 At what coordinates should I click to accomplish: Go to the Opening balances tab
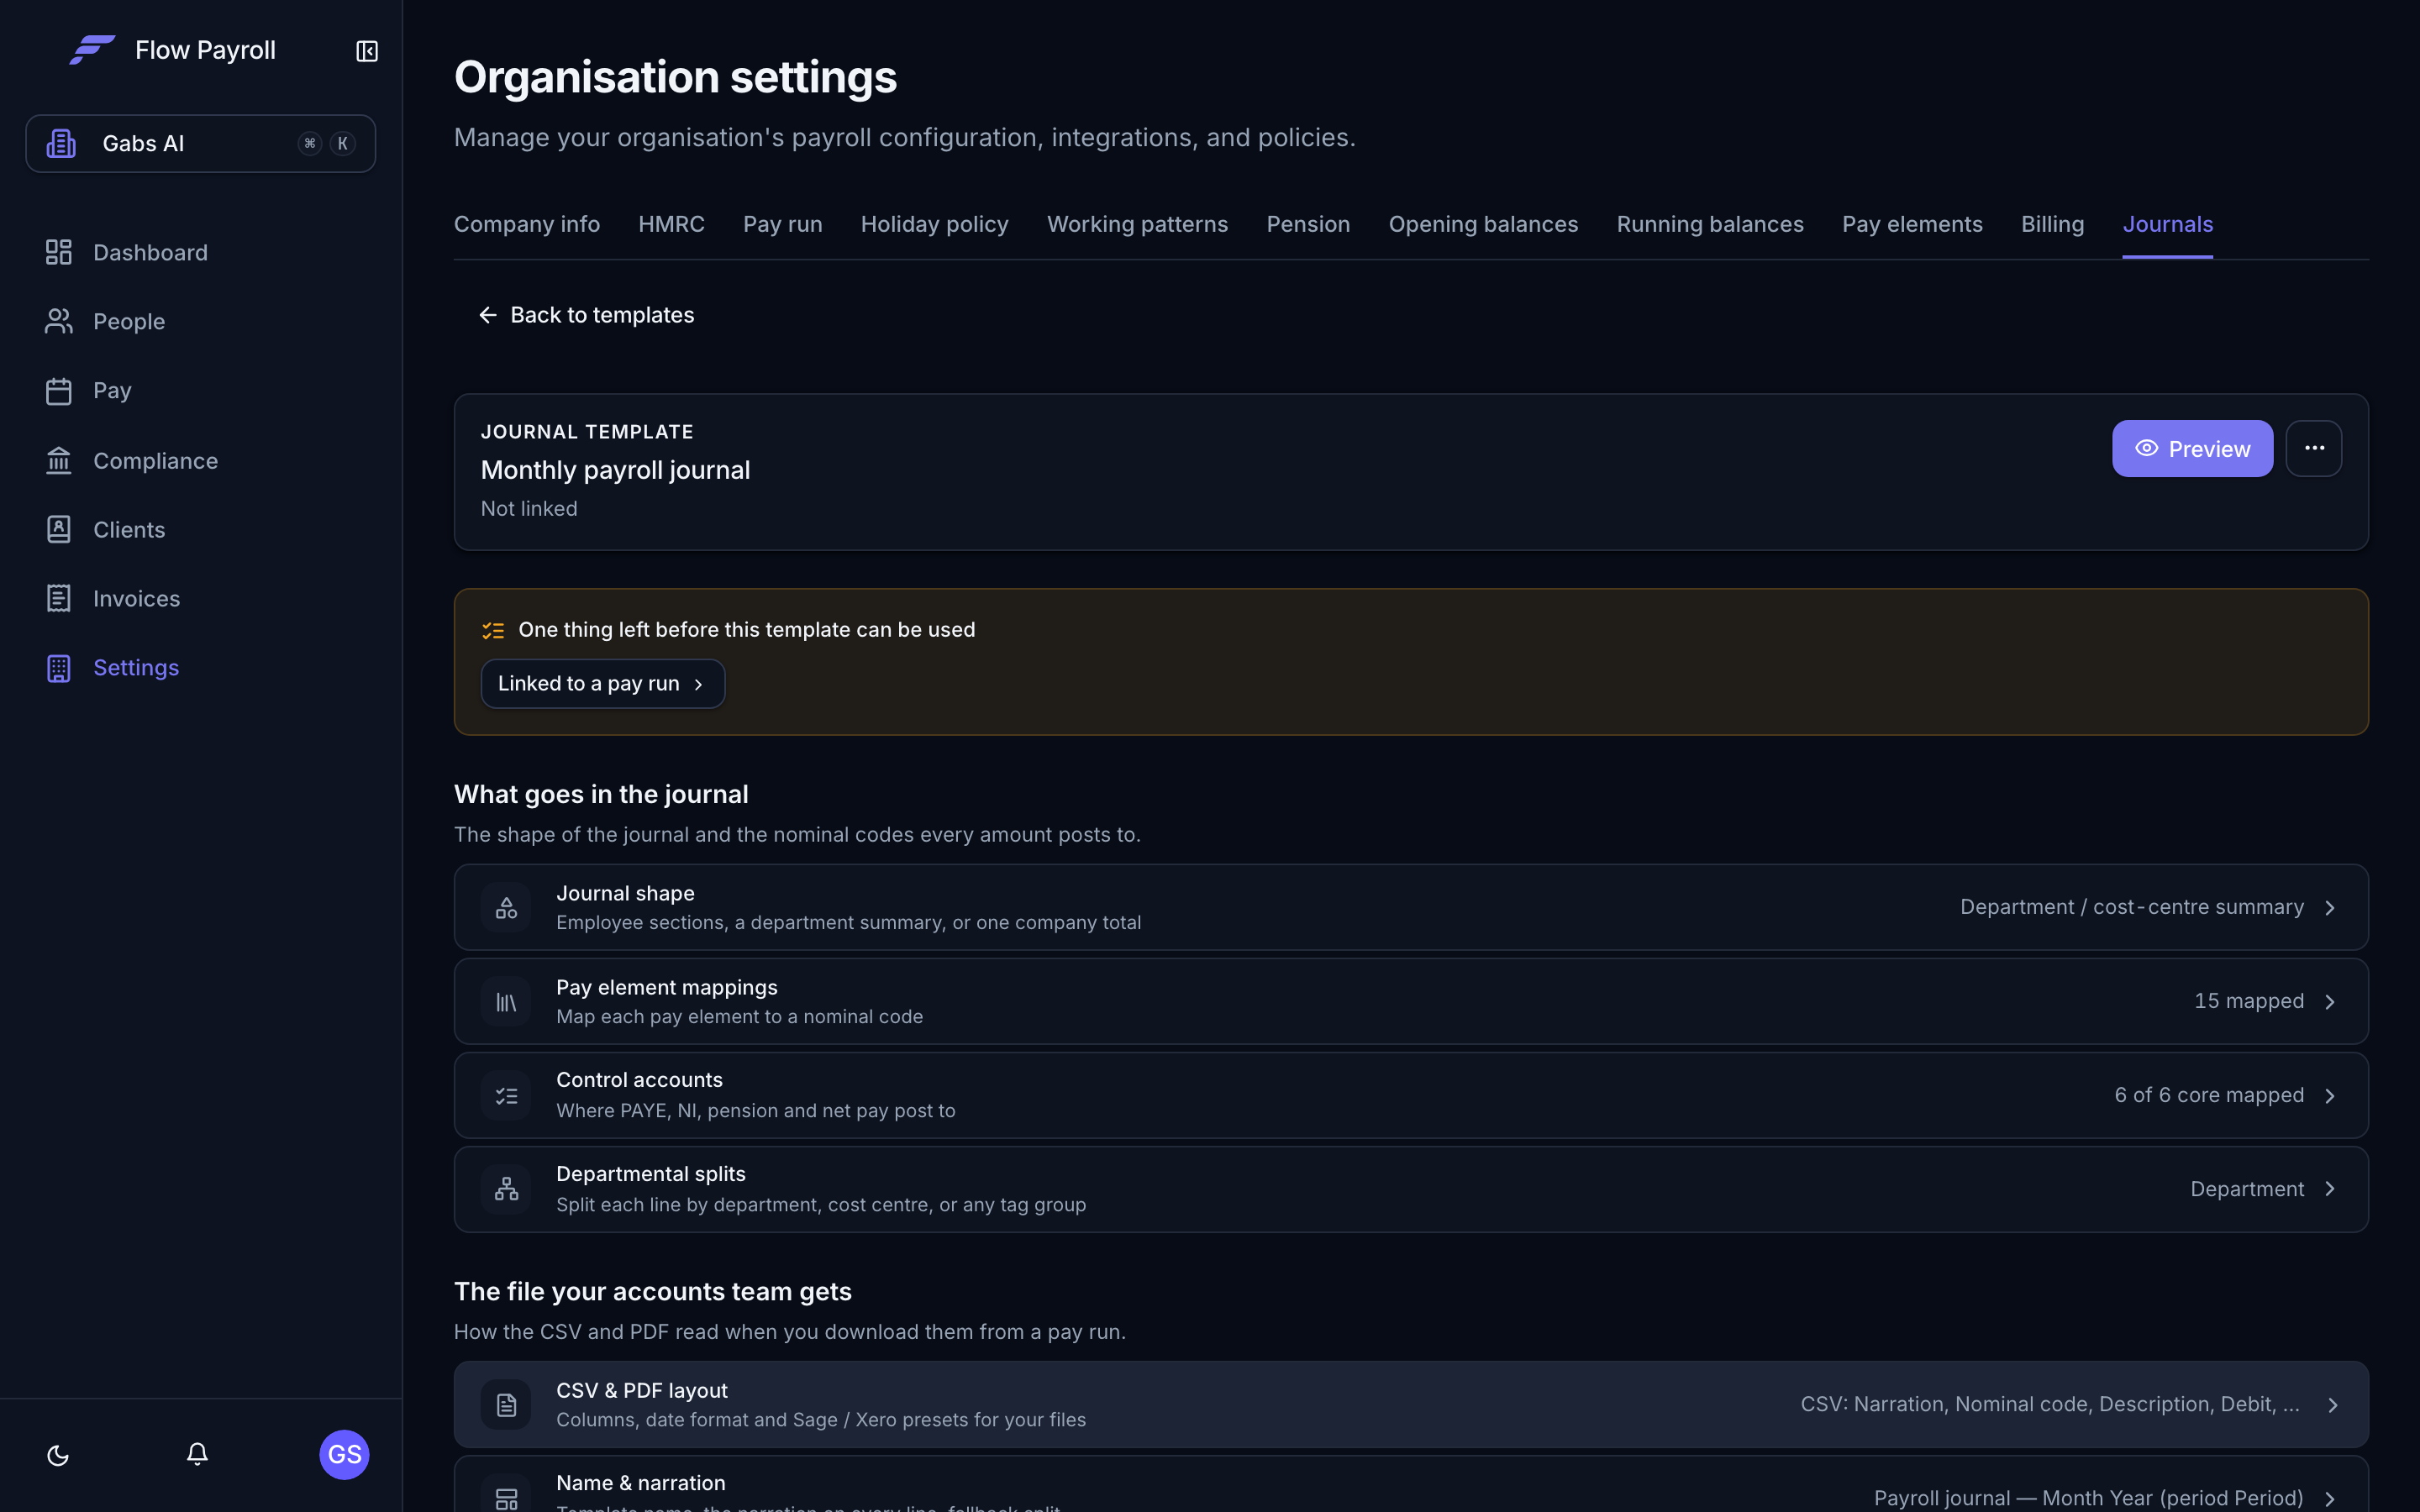point(1483,224)
